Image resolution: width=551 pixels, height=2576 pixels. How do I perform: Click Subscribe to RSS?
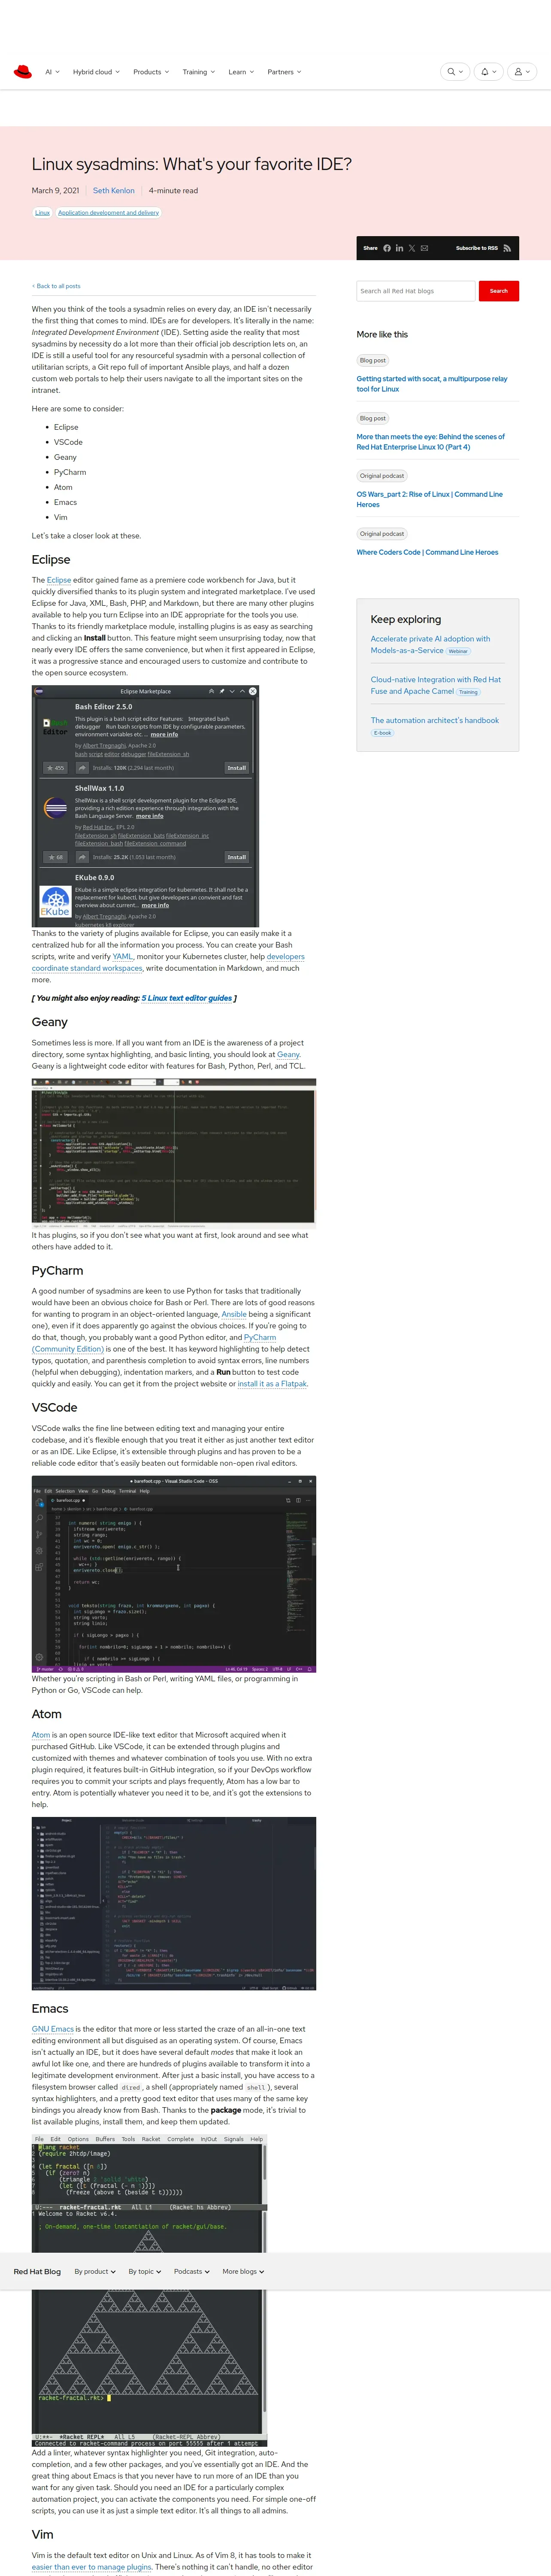pos(477,248)
